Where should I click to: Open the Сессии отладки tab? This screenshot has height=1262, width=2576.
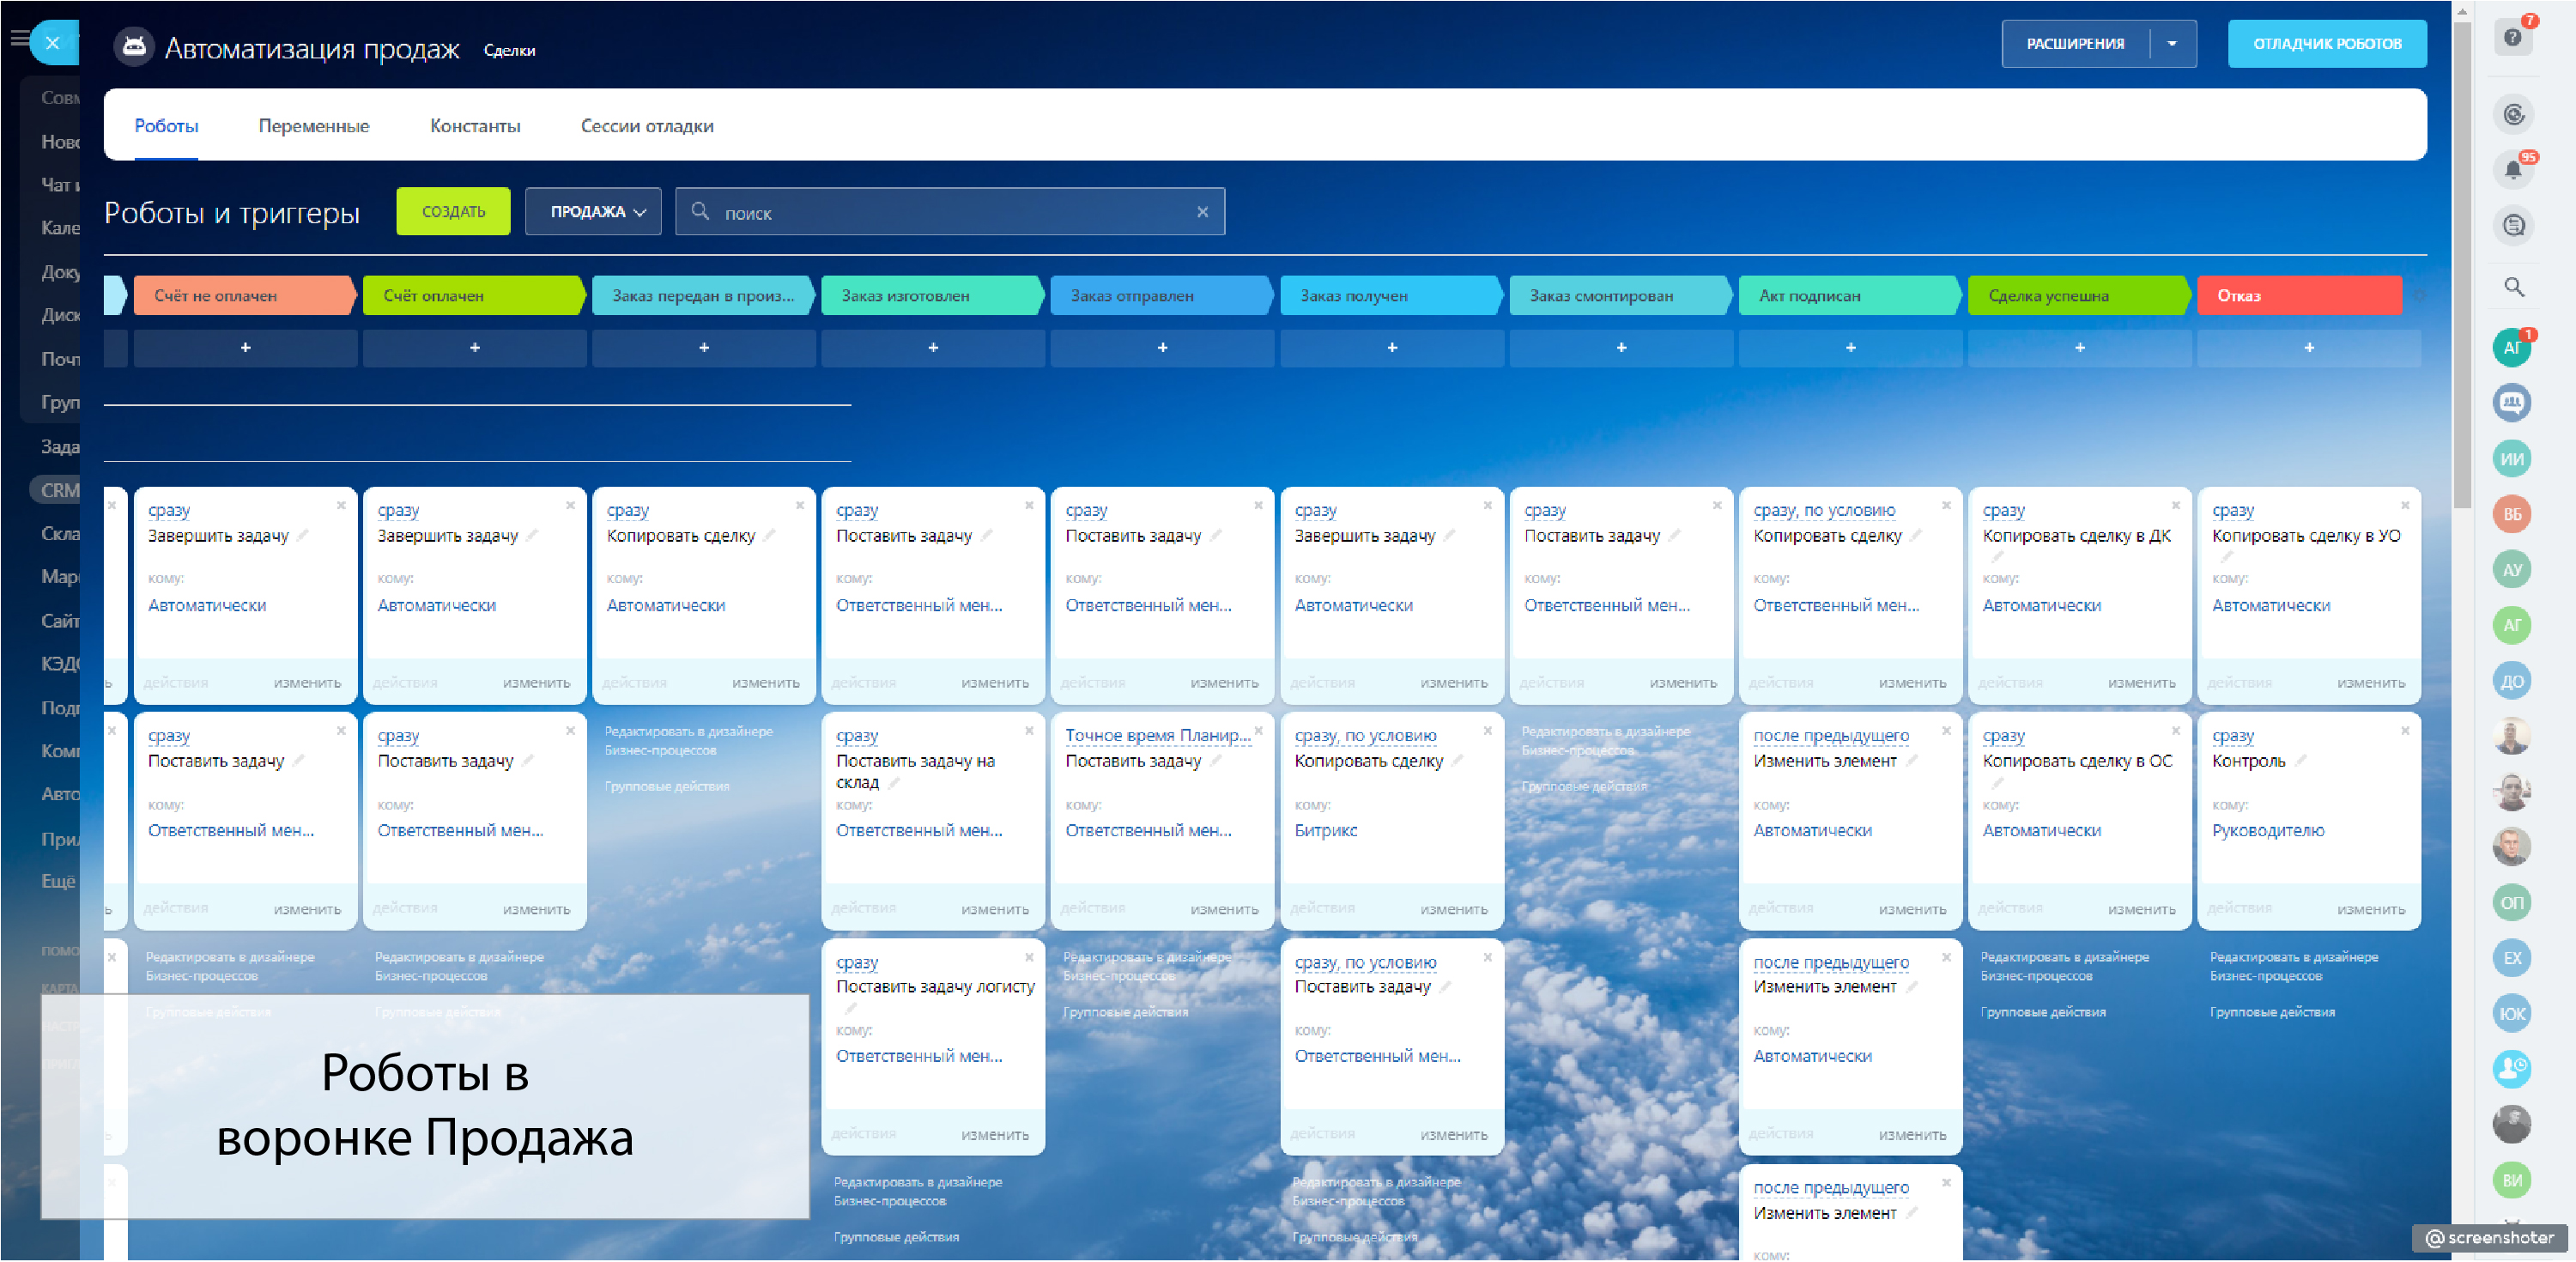coord(646,126)
